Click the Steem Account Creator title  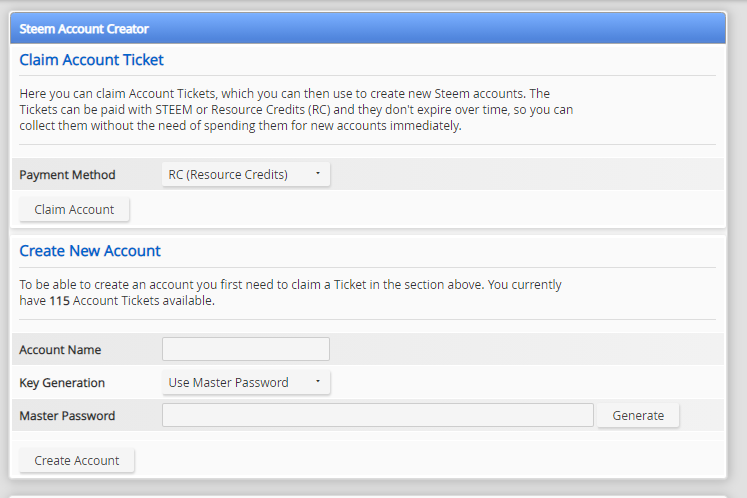click(84, 29)
